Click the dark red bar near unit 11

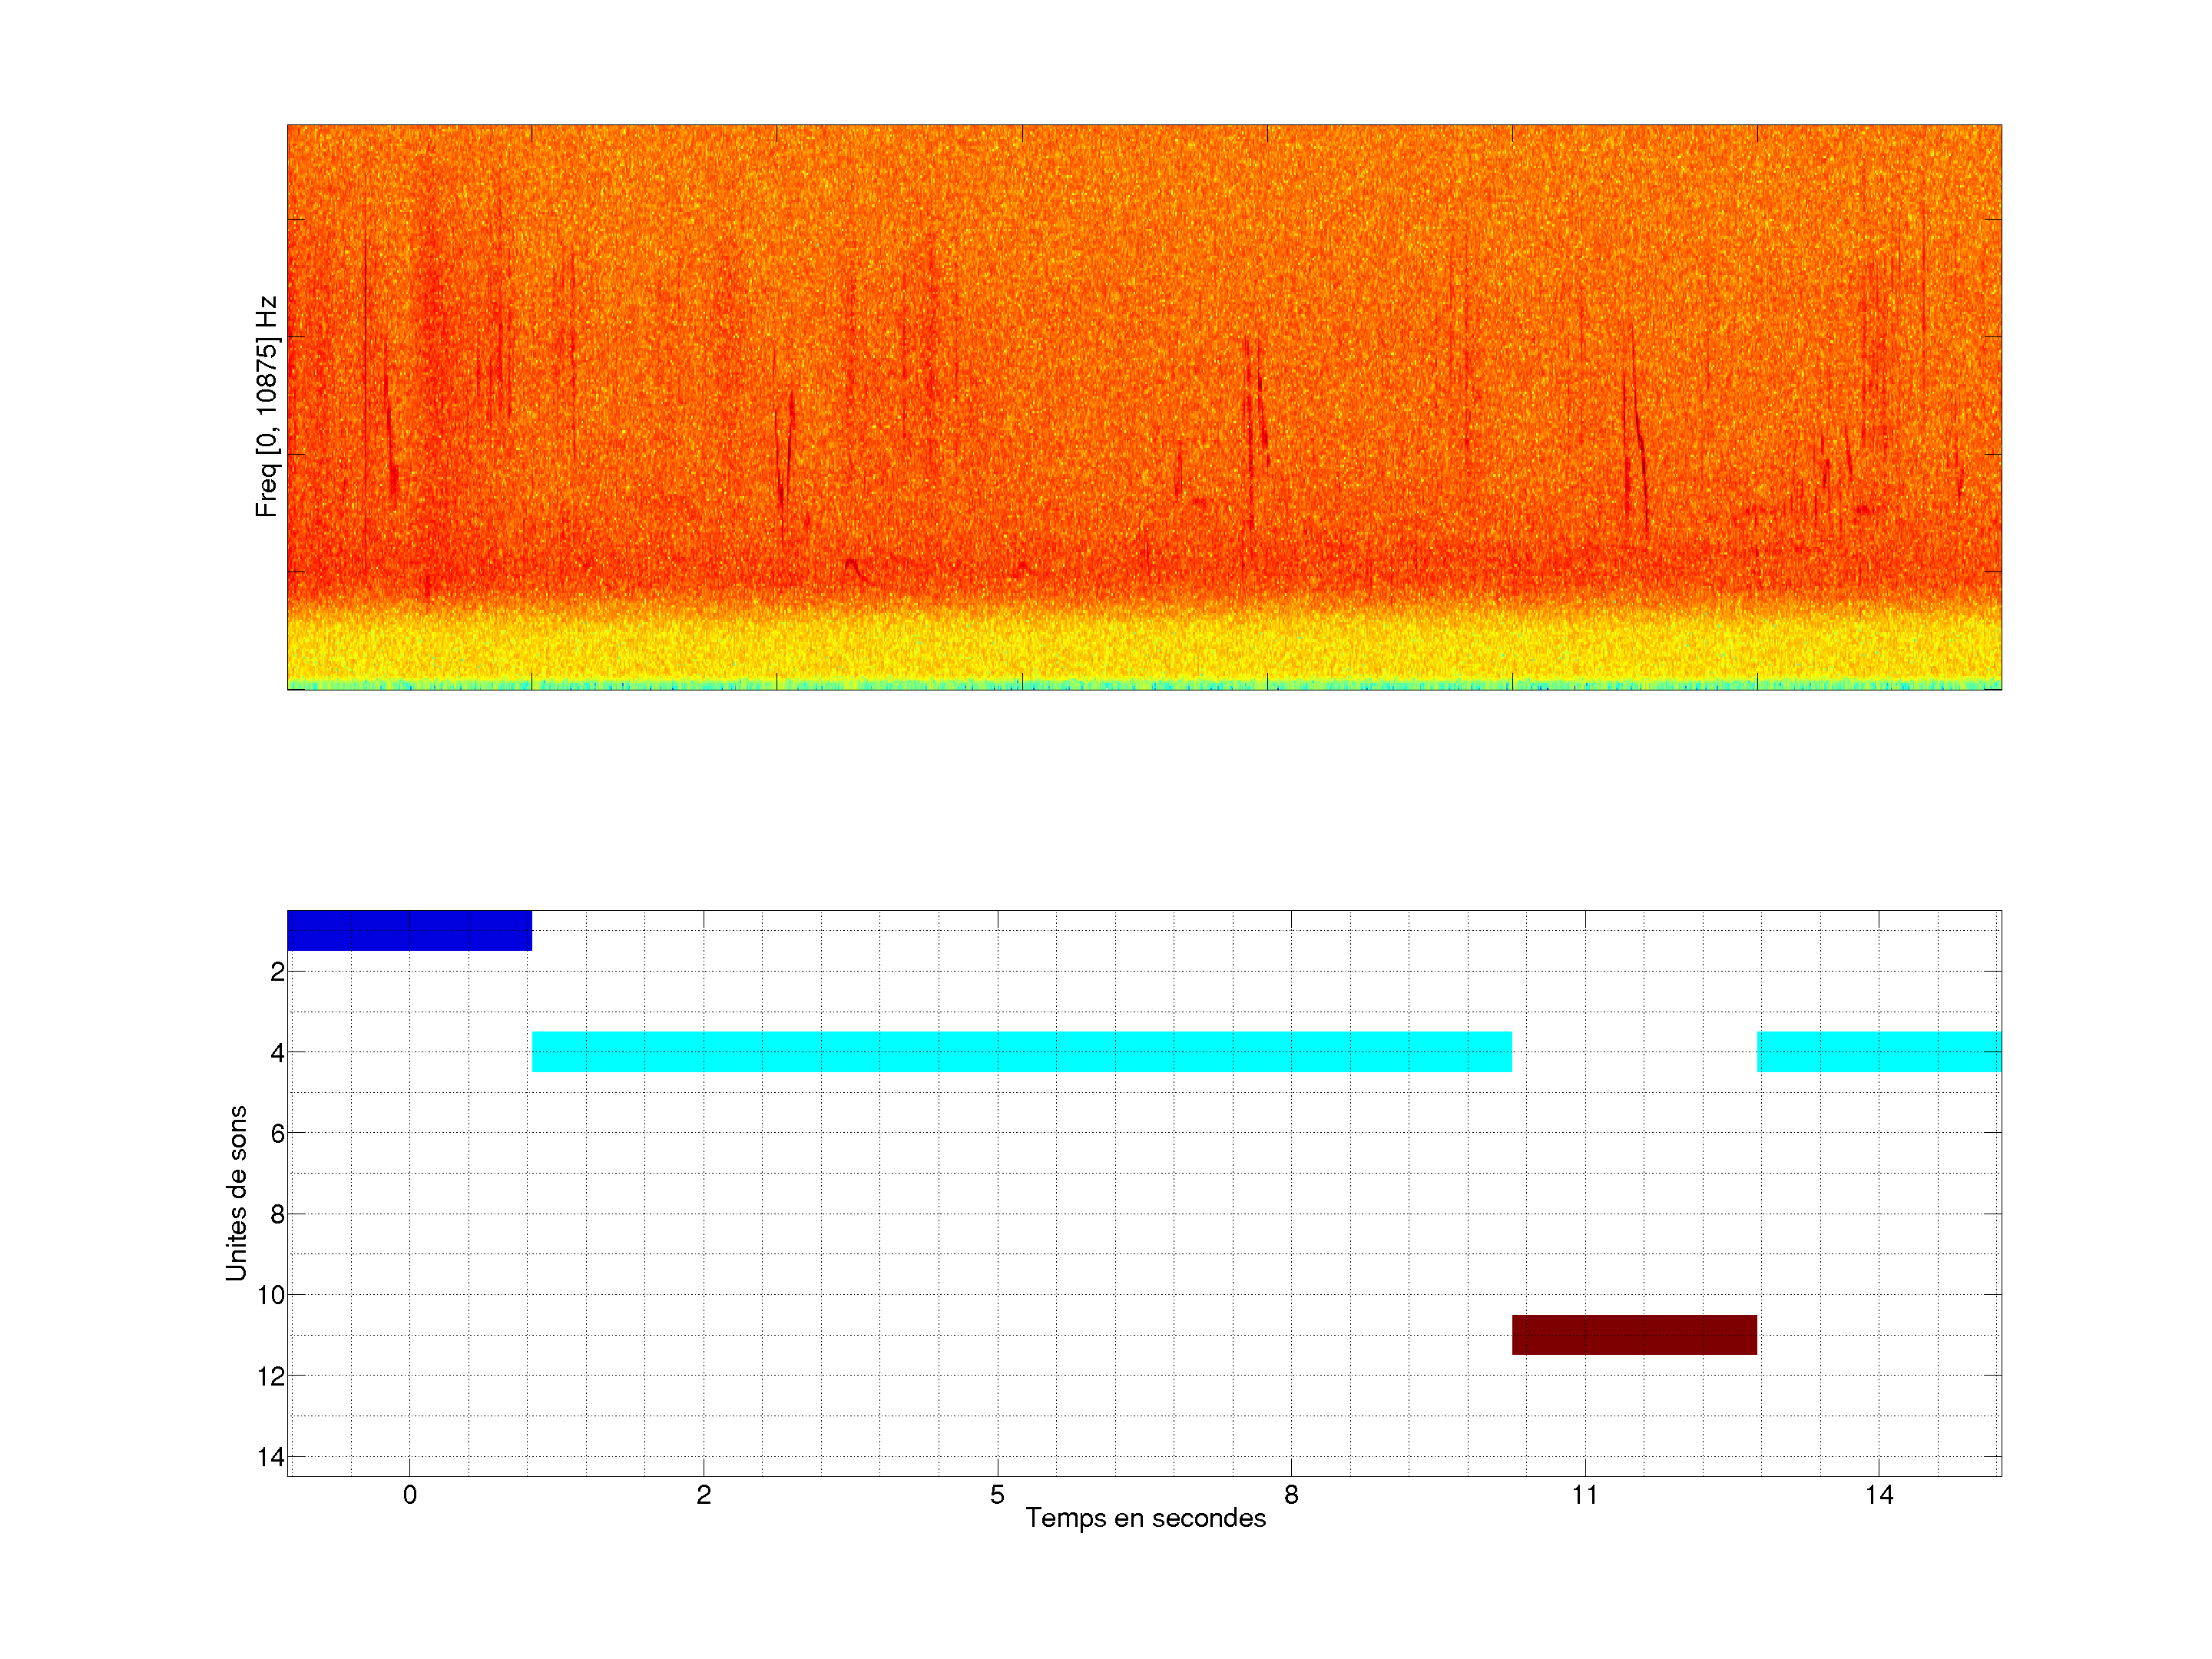point(1634,1334)
